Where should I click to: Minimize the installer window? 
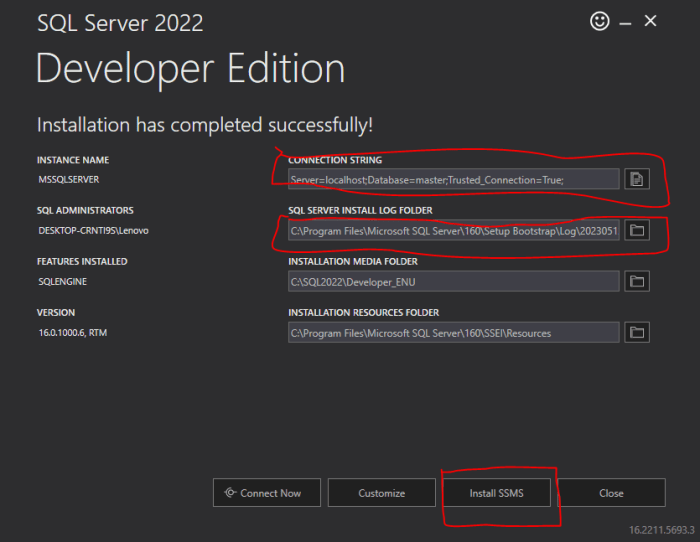(625, 23)
